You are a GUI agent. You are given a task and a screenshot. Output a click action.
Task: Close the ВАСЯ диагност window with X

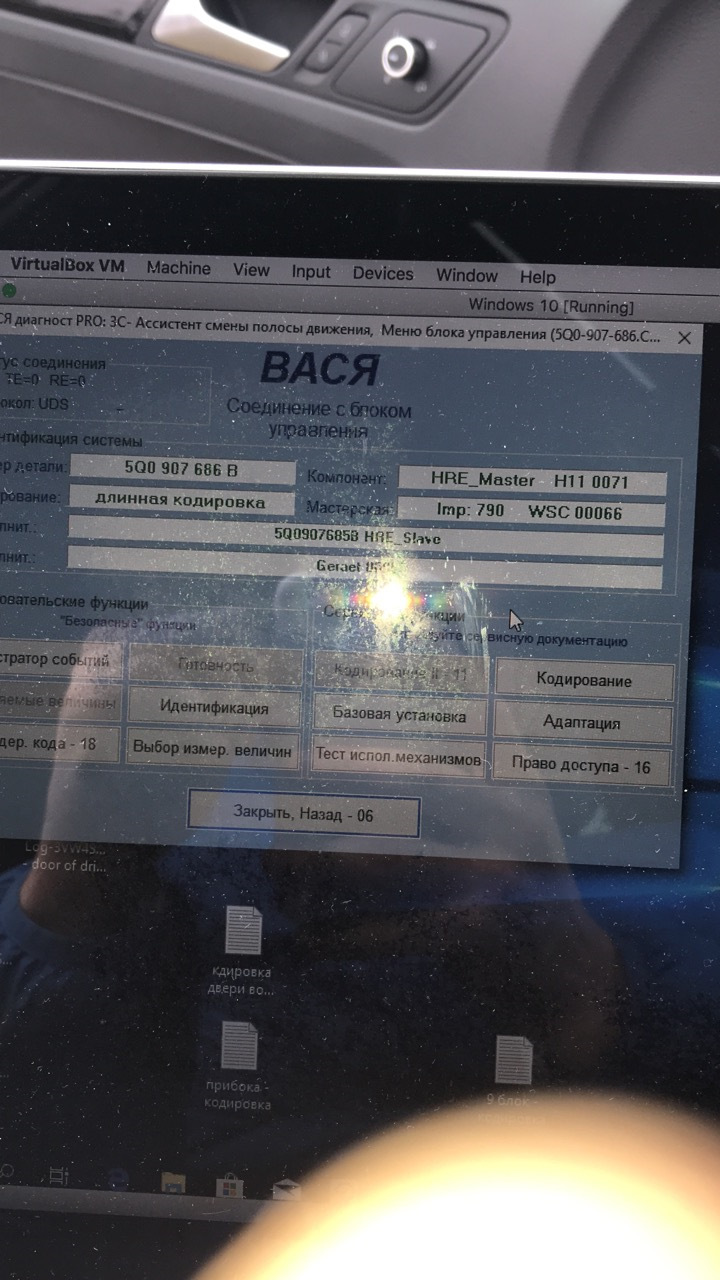tap(685, 338)
